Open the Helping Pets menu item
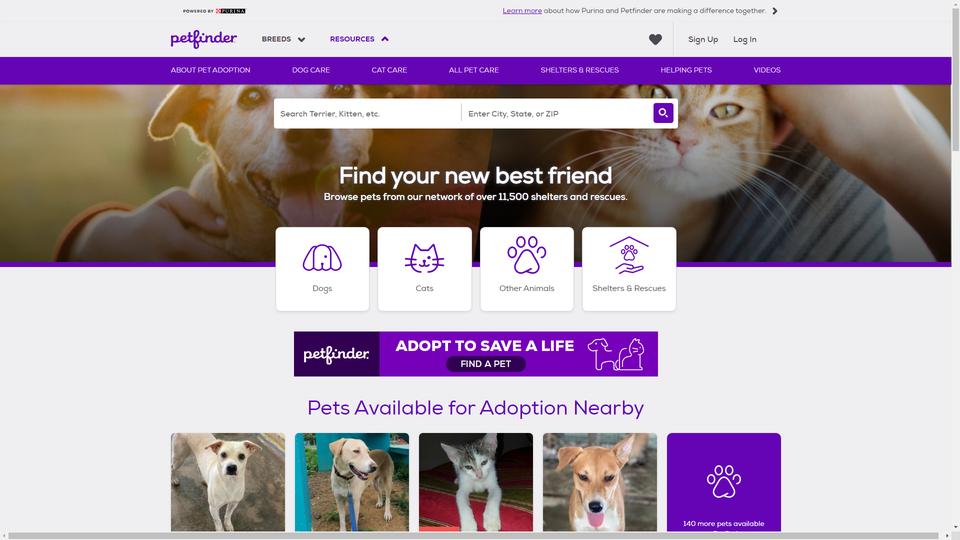Image resolution: width=960 pixels, height=540 pixels. click(x=686, y=70)
